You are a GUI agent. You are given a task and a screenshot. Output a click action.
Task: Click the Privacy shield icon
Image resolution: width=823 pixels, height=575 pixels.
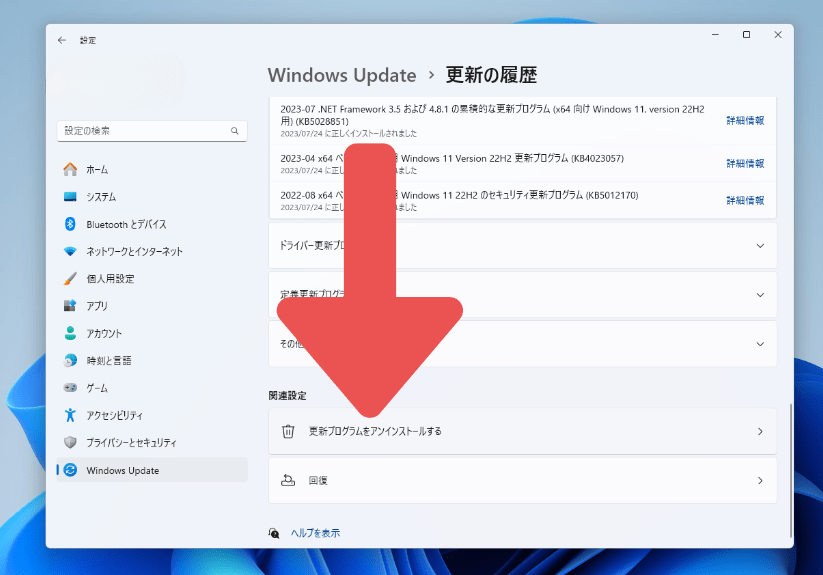click(x=70, y=442)
